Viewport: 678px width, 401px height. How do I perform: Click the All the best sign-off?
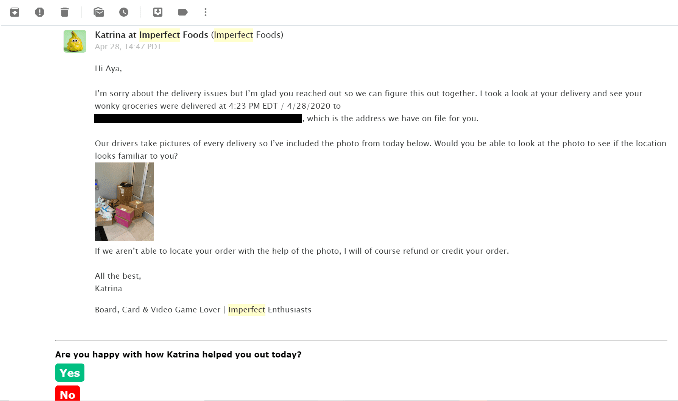(118, 276)
